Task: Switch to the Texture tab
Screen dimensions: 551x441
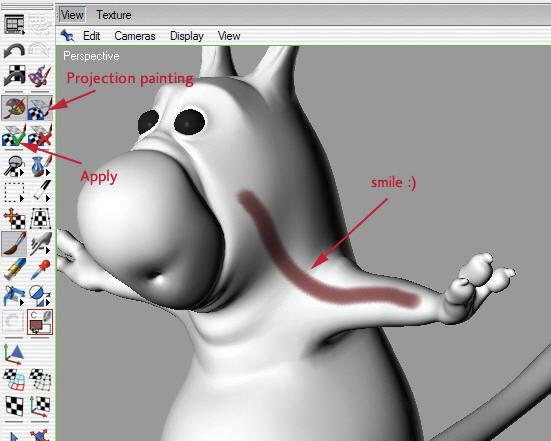Action: [x=114, y=15]
